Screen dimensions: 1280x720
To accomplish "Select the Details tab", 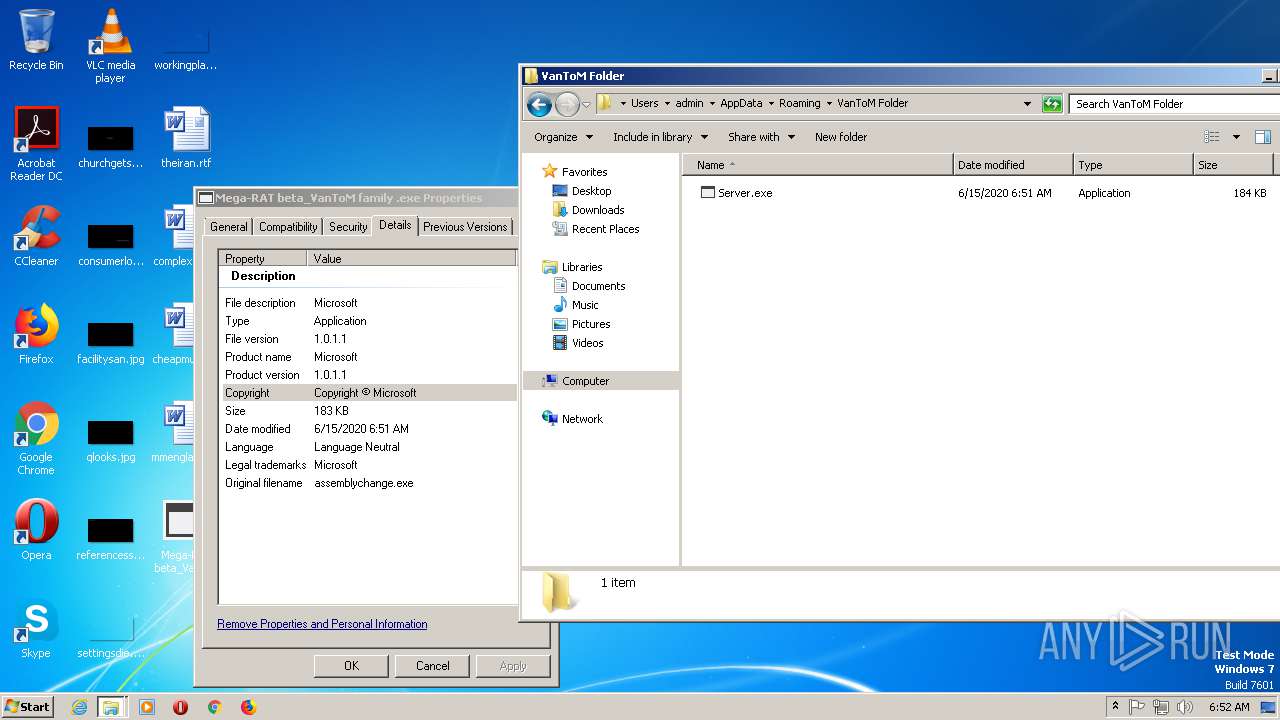I will pos(395,225).
